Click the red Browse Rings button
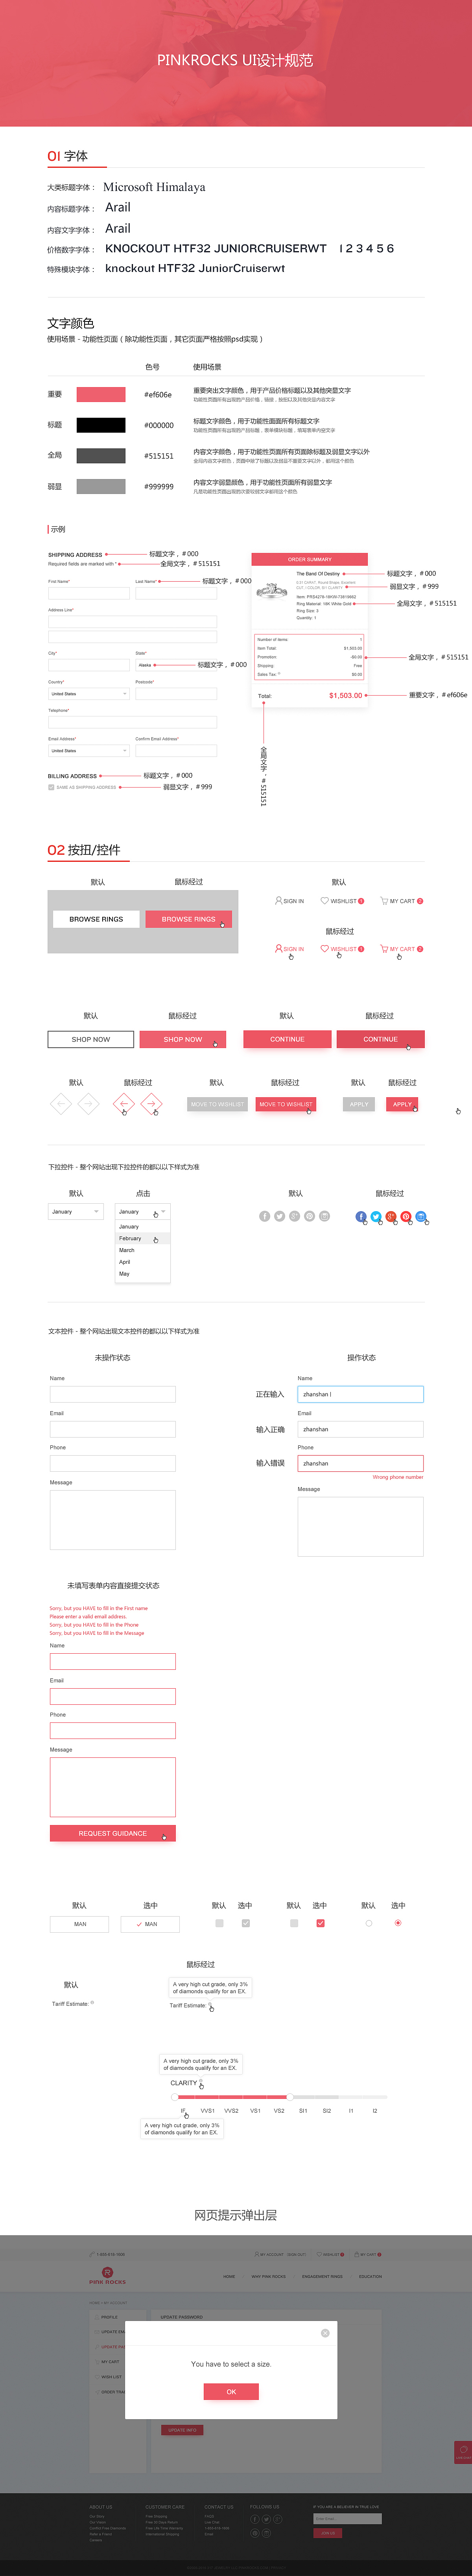The height and width of the screenshot is (2576, 472). point(189,919)
